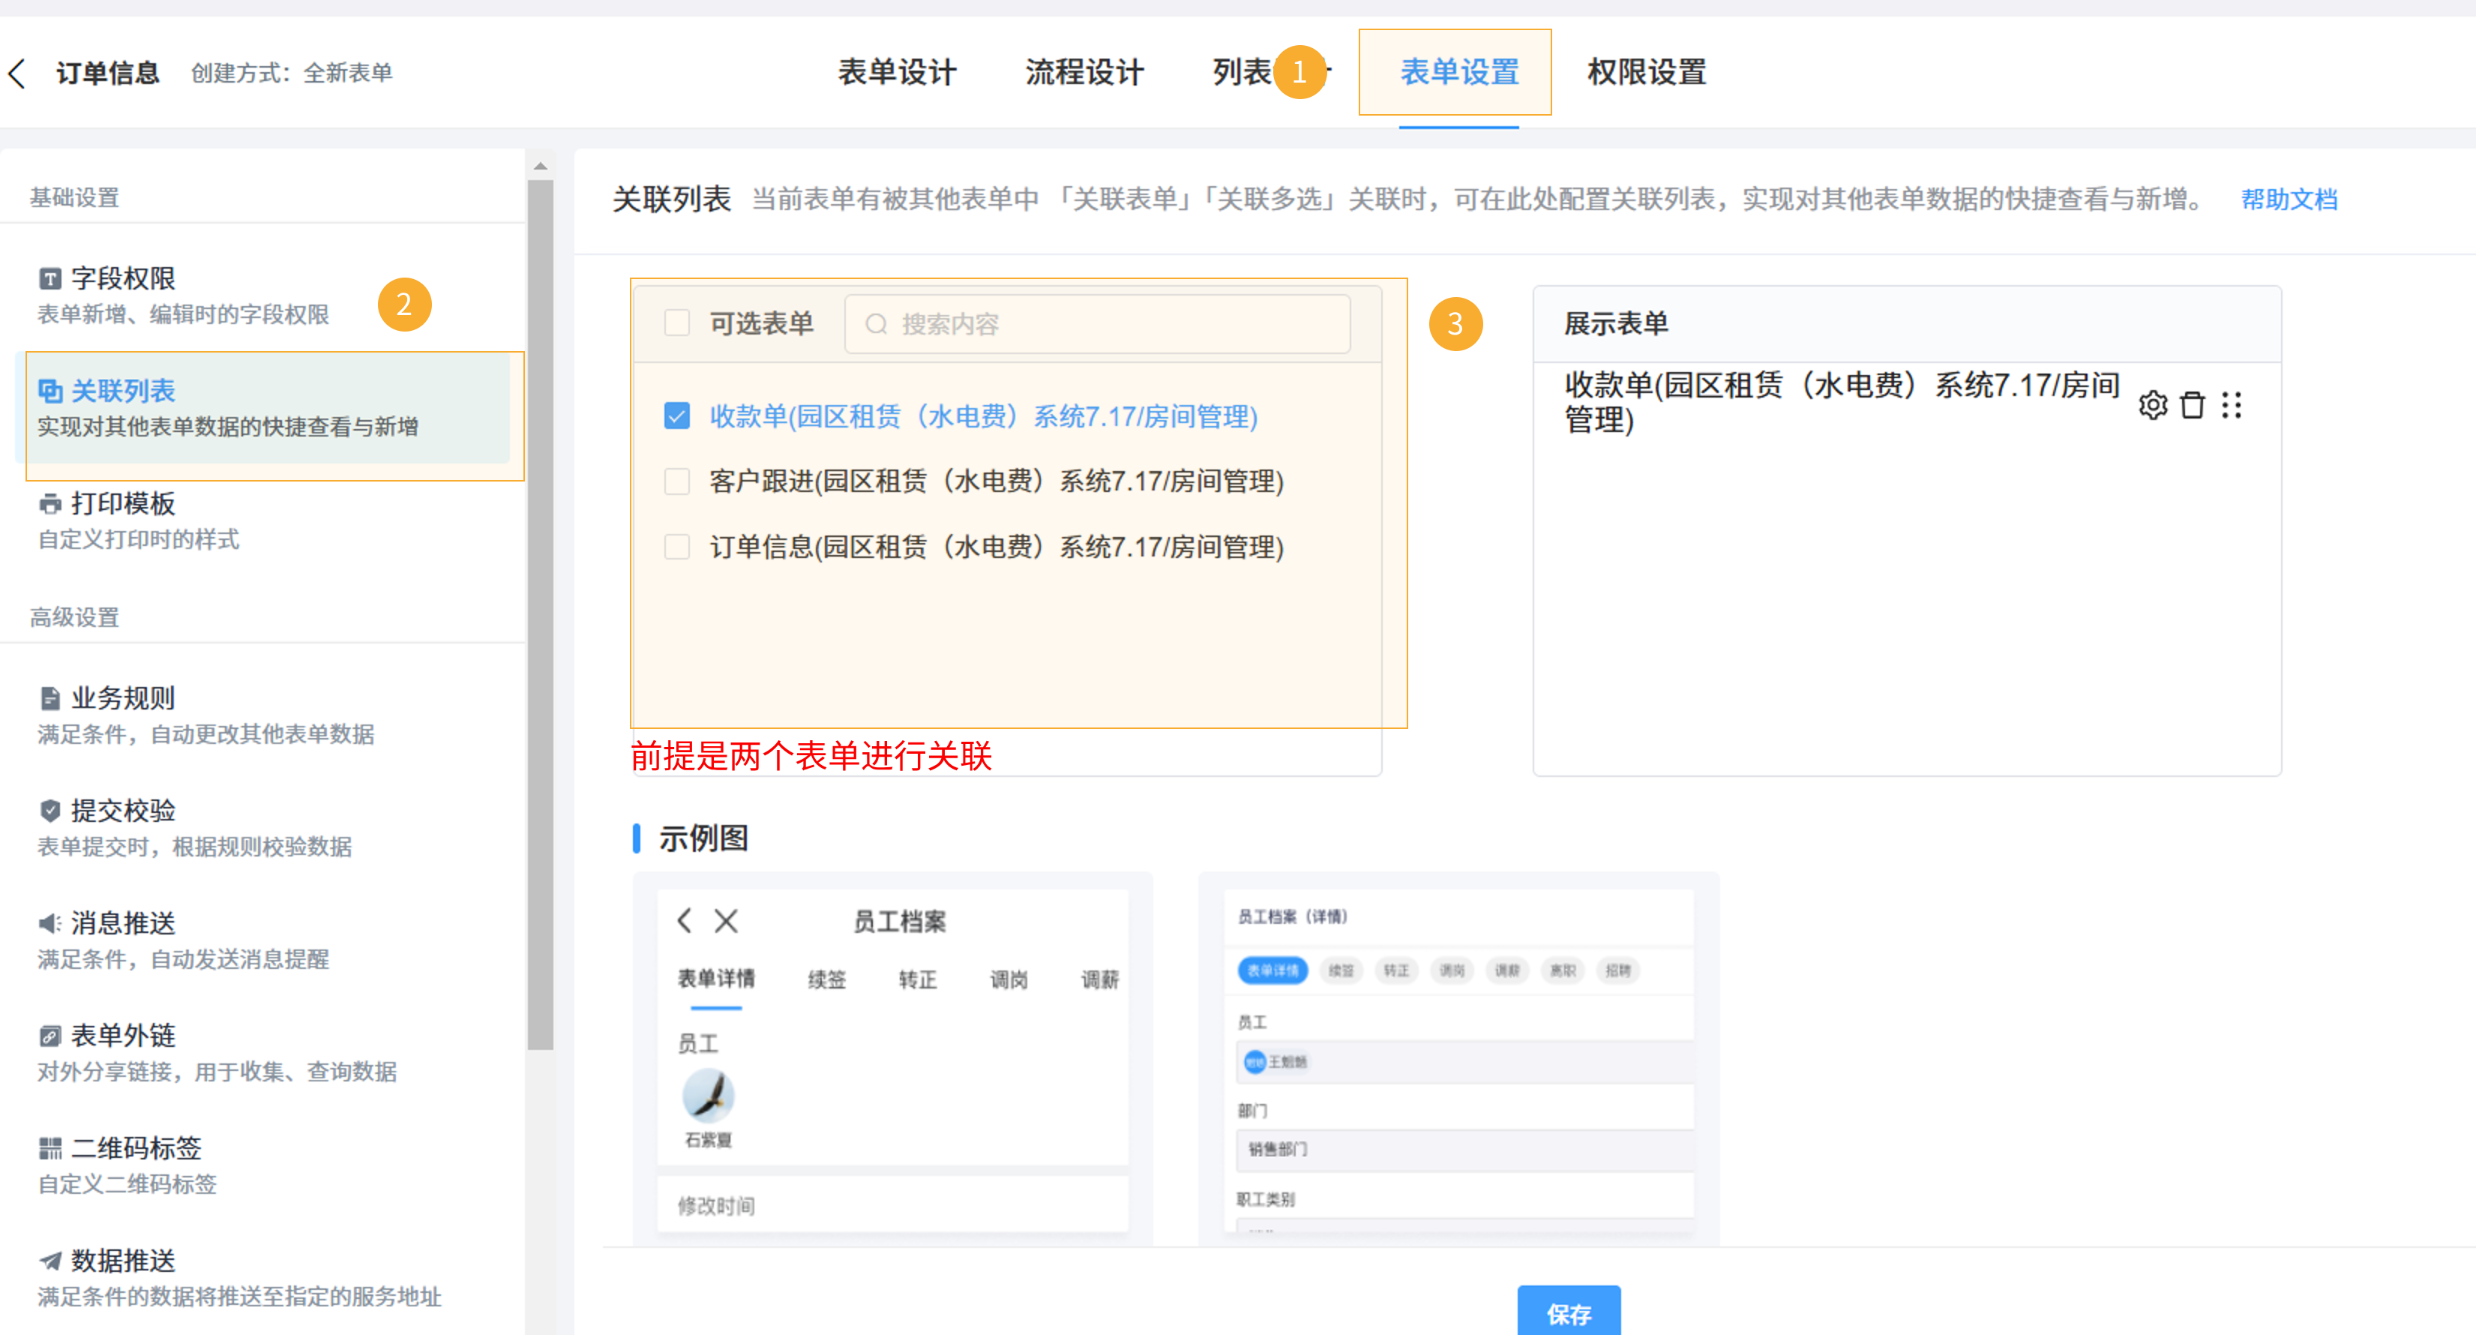Click the 创建方式: 全新表单 label
This screenshot has width=2476, height=1335.
click(291, 73)
